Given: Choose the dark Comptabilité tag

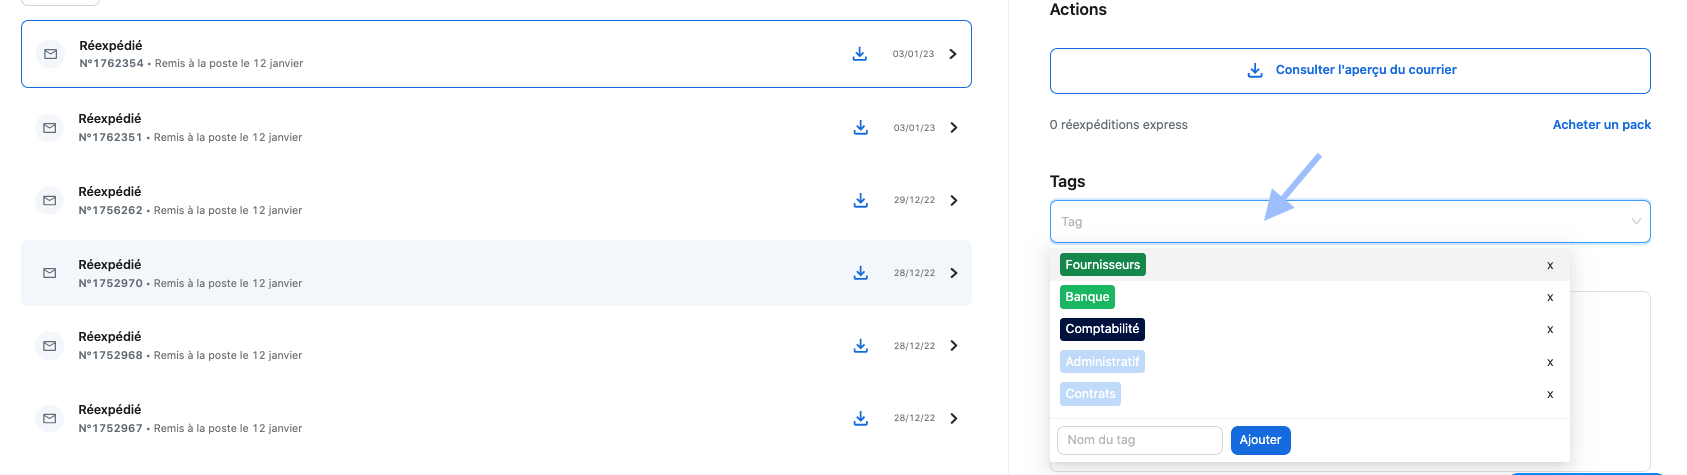Looking at the screenshot, I should coord(1102,329).
